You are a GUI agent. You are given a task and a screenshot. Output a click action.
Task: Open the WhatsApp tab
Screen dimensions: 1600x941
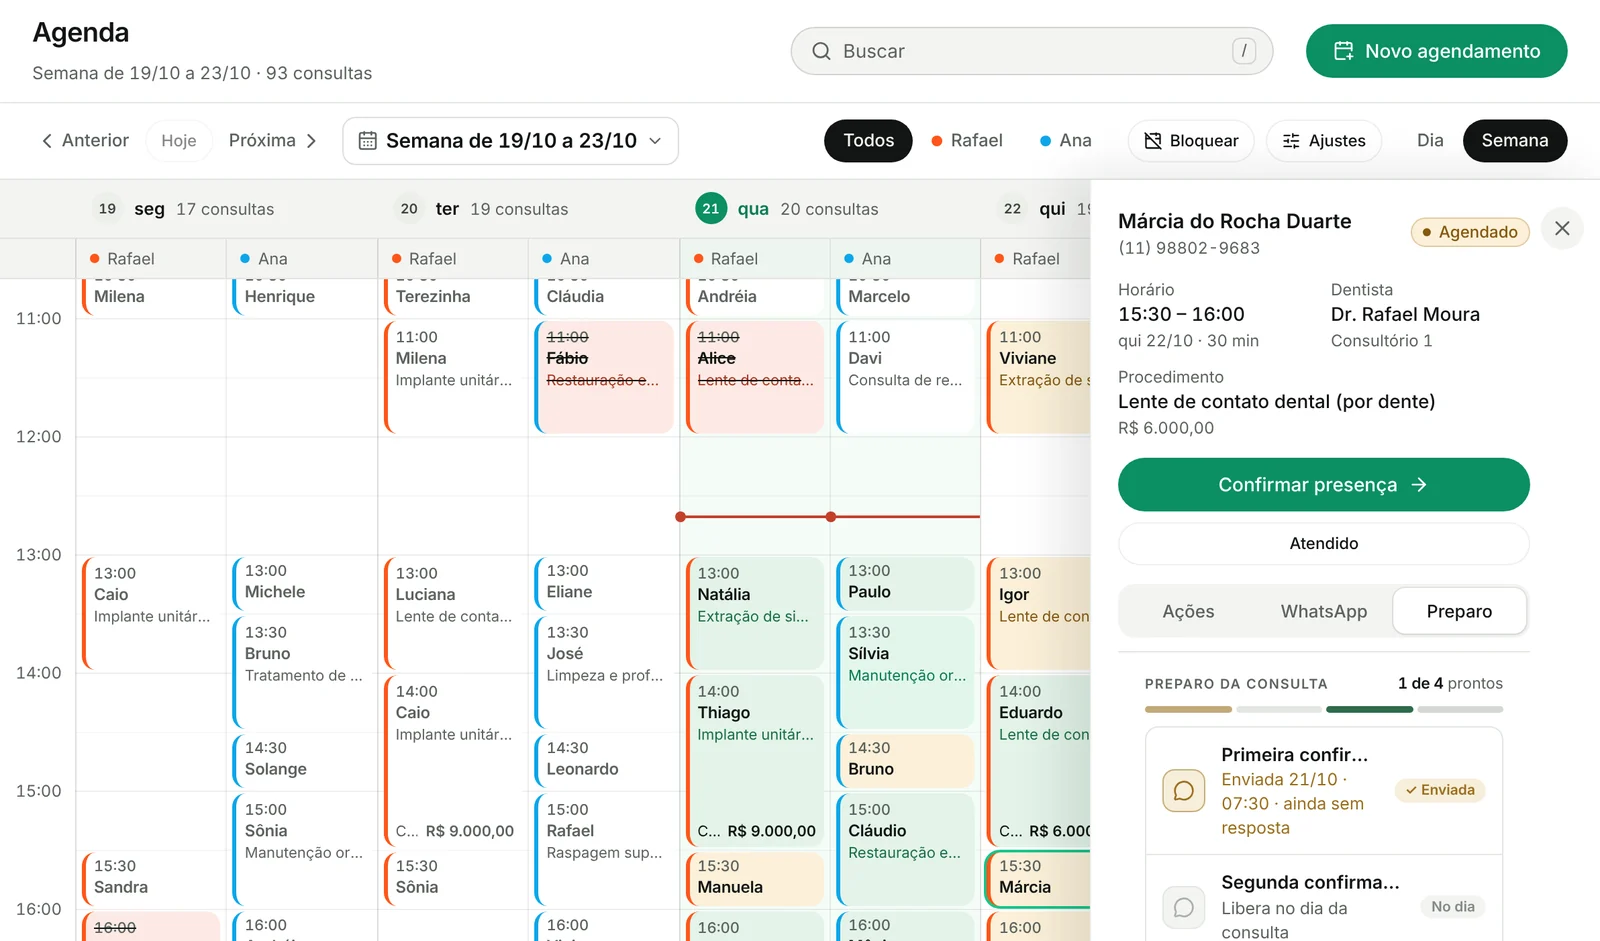[1323, 611]
